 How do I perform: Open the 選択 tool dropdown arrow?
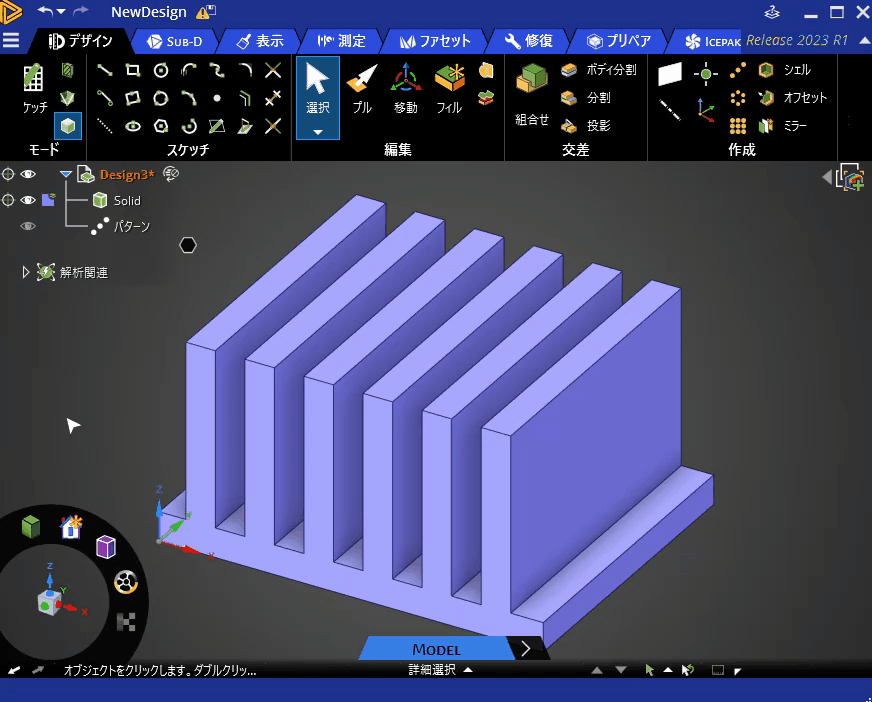[318, 132]
